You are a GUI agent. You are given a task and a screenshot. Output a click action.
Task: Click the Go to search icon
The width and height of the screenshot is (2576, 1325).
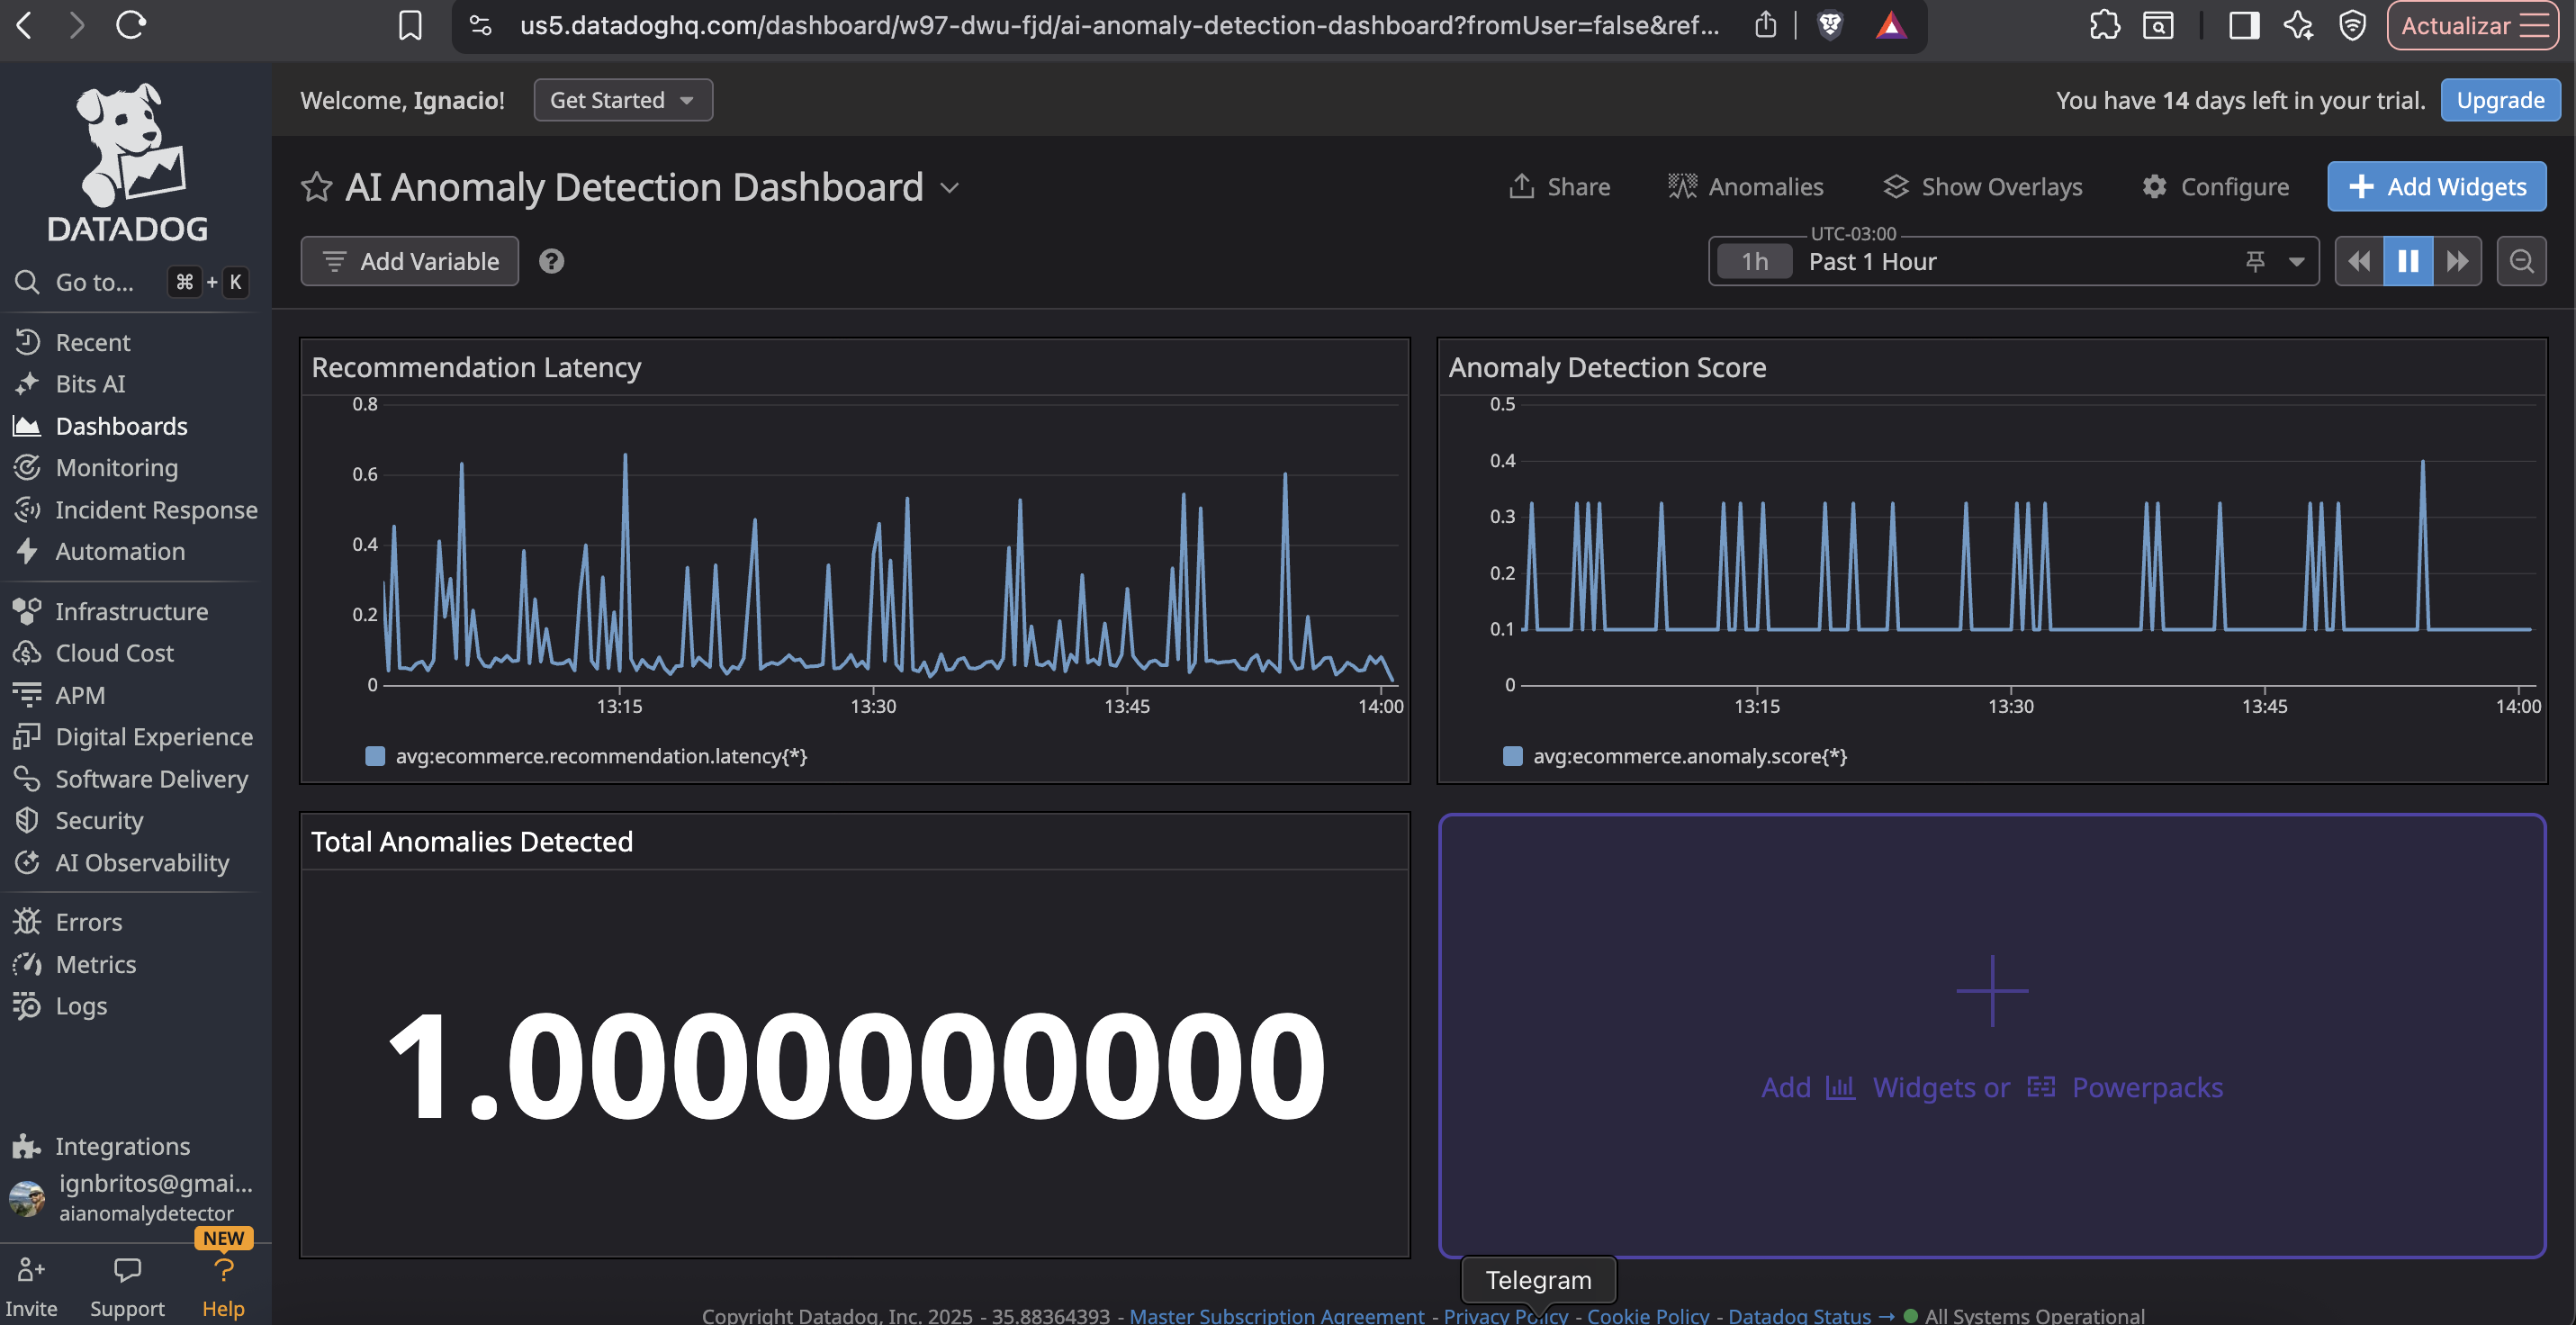(x=27, y=282)
